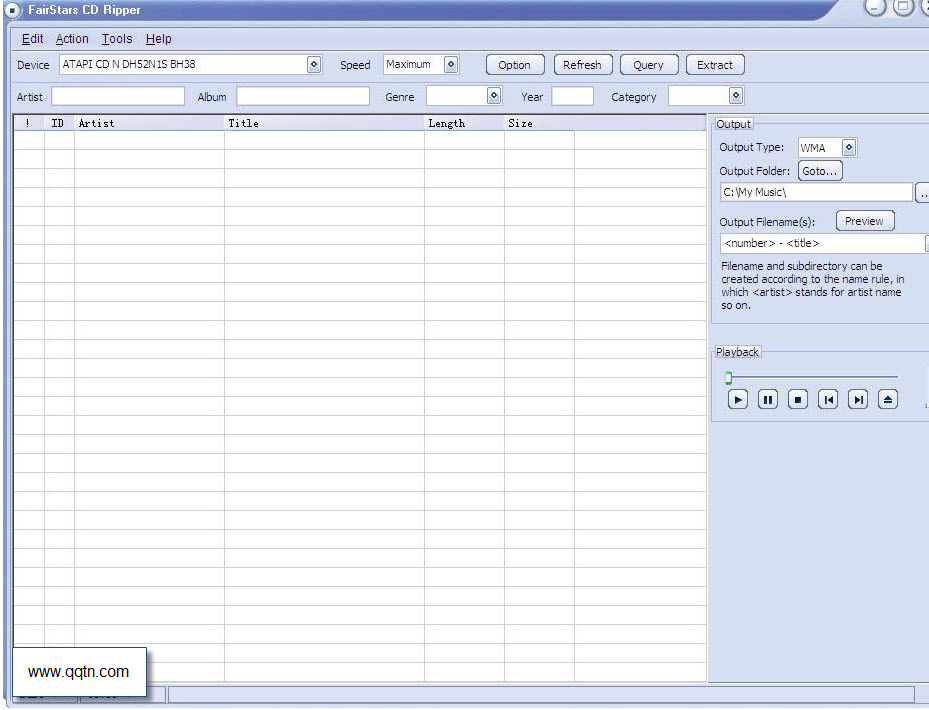Skip to next track icon
929x710 pixels.
(x=858, y=400)
